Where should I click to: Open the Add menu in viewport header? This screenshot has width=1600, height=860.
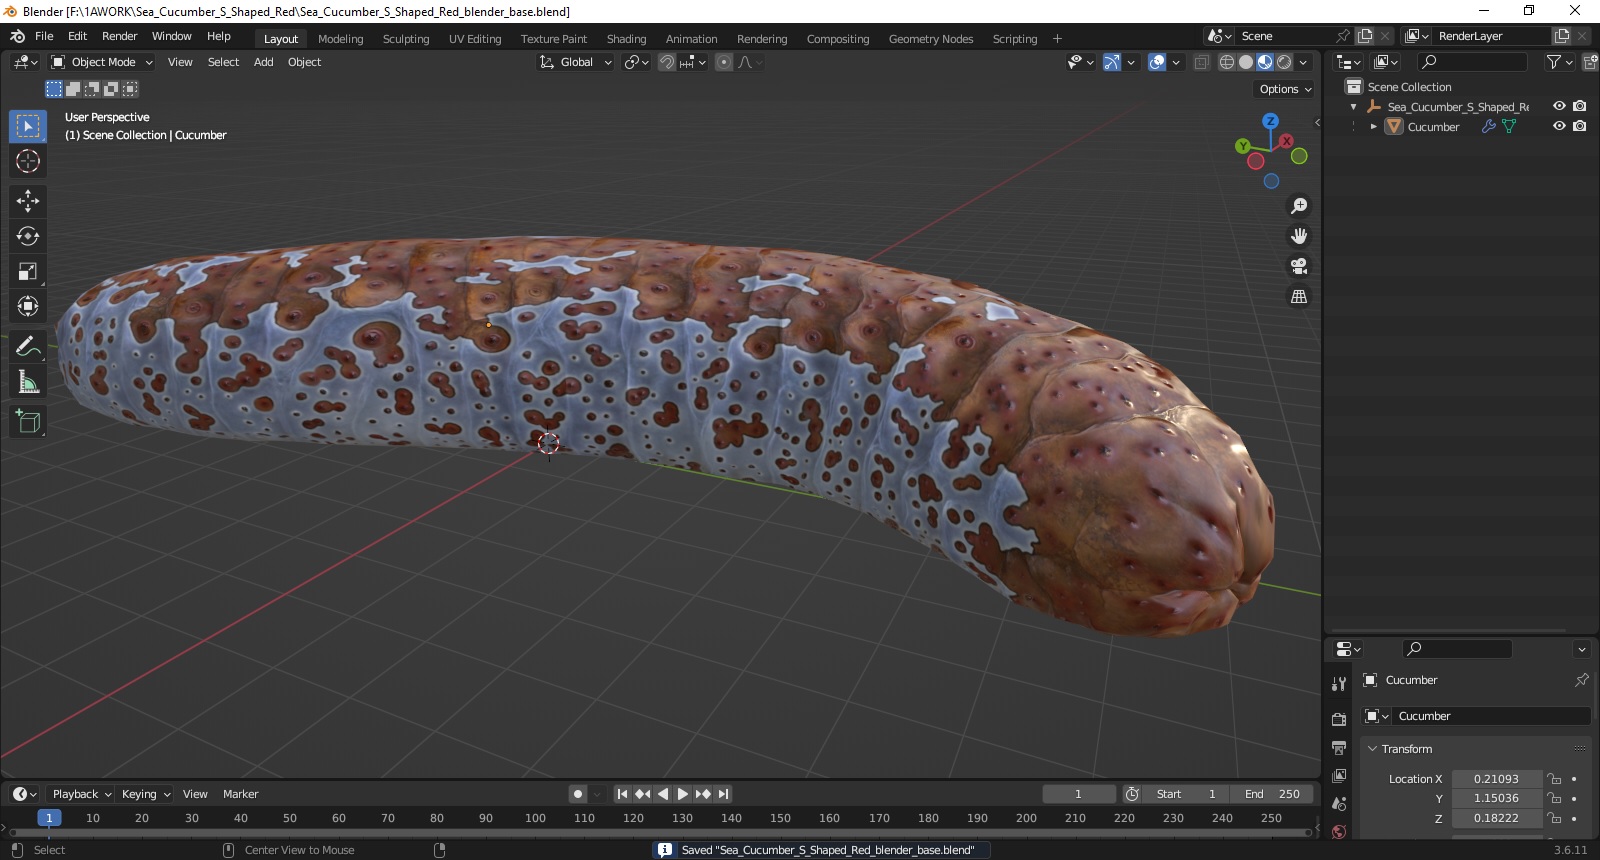(263, 62)
